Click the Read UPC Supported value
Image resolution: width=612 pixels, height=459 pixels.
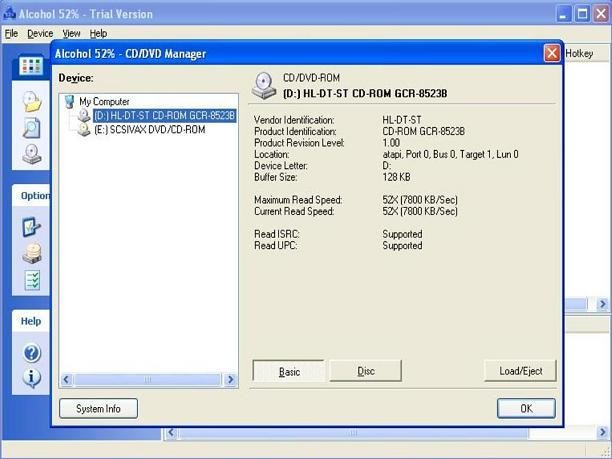(402, 246)
